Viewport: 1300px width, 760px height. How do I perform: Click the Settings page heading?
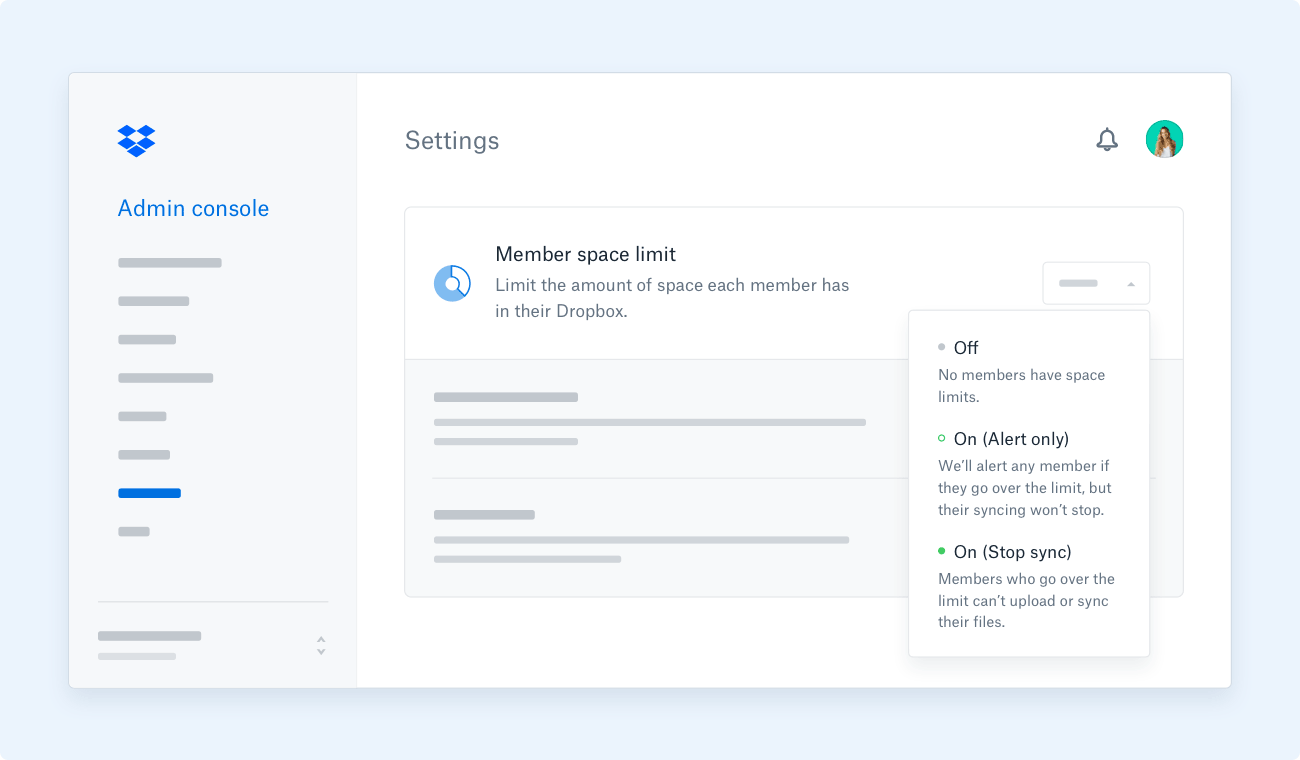pyautogui.click(x=451, y=141)
